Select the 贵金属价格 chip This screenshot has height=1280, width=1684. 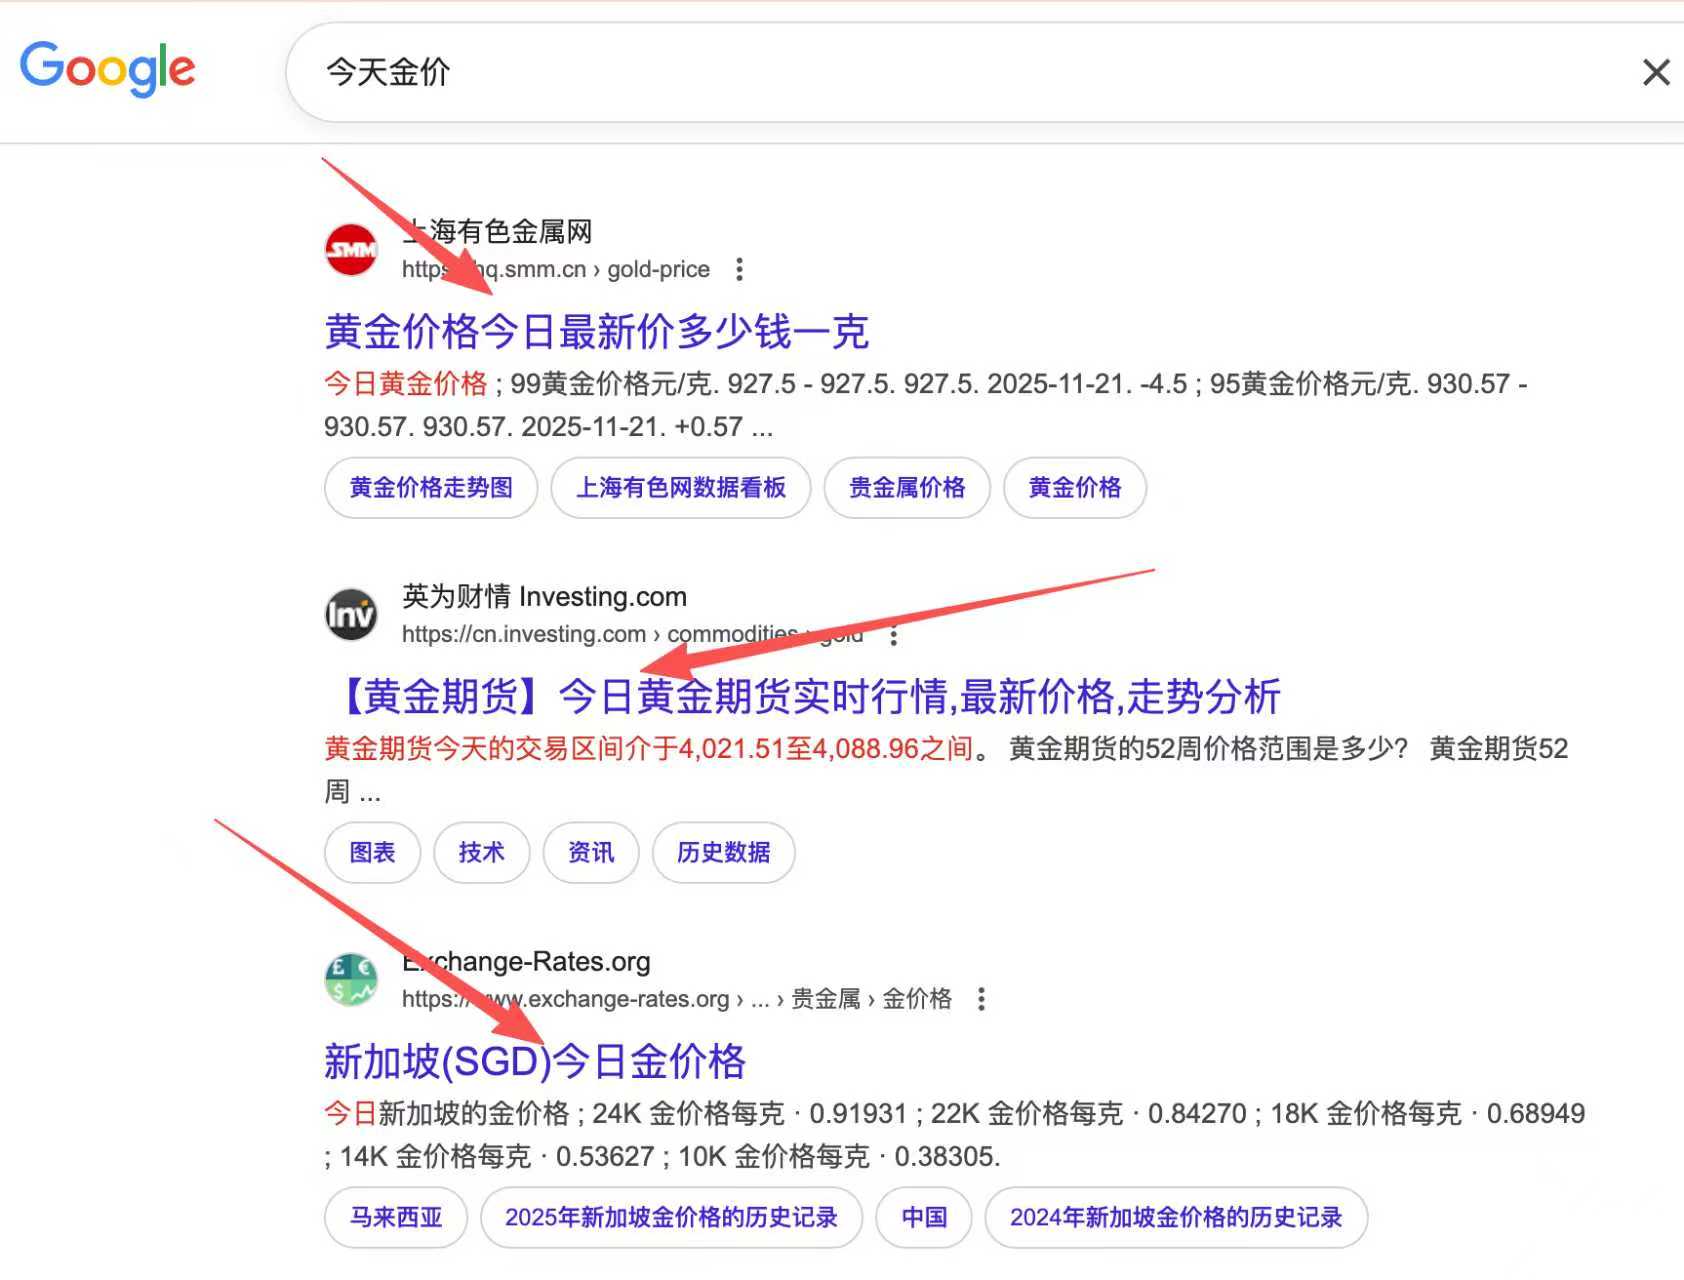tap(907, 488)
